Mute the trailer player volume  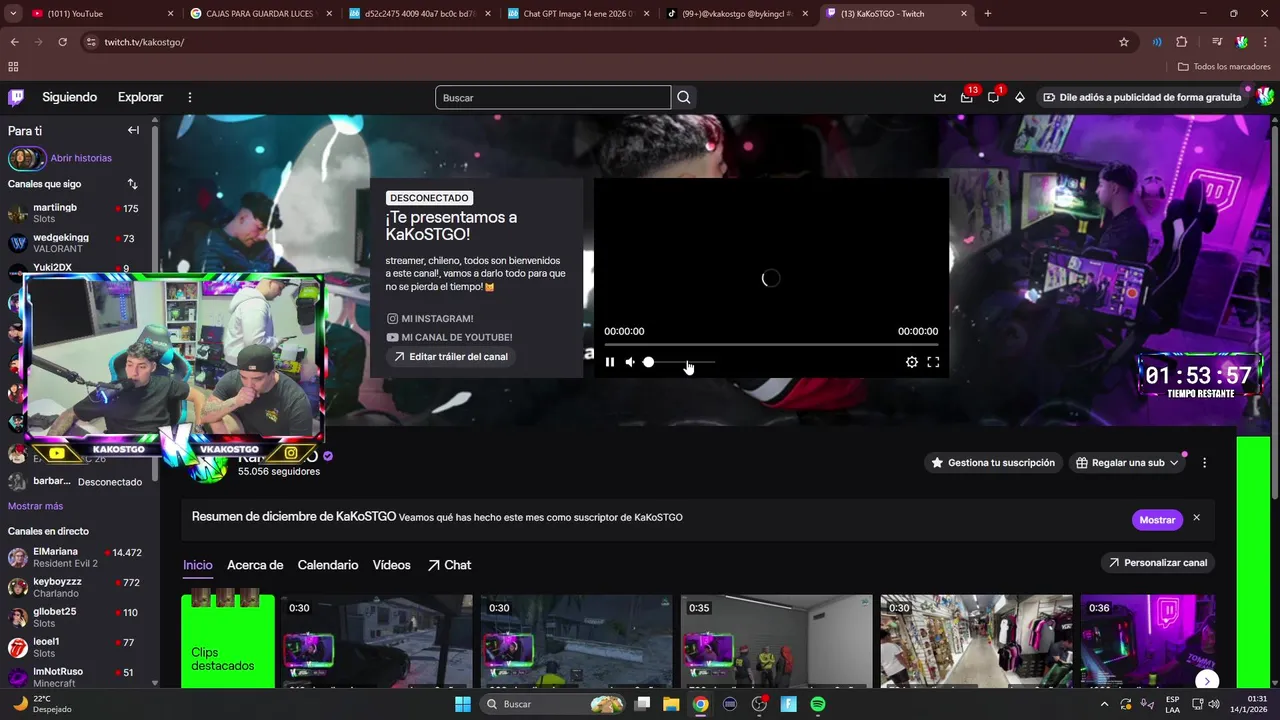point(630,362)
